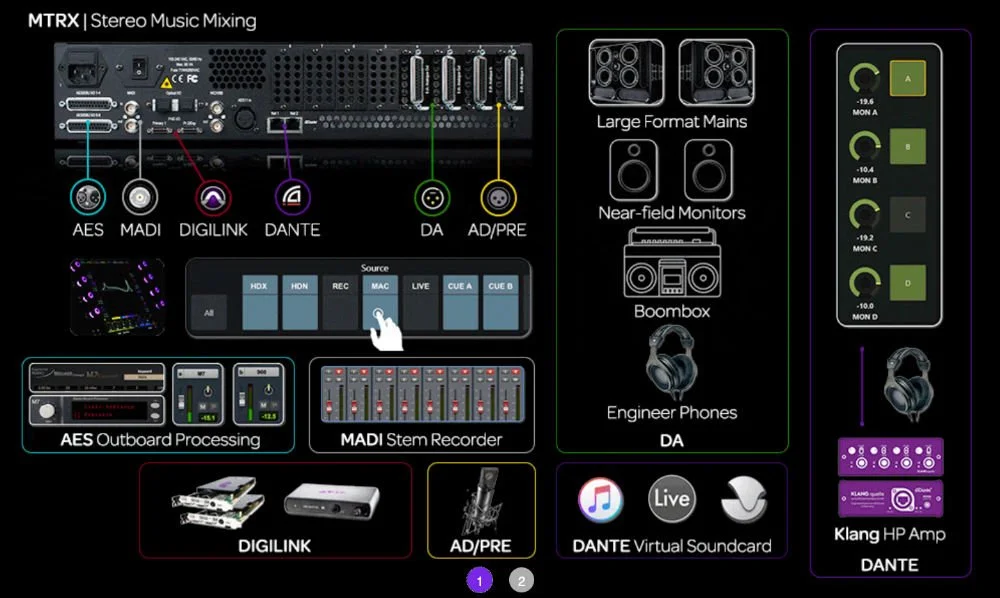Click the Engineer Phones label
The height and width of the screenshot is (598, 1000).
coord(672,412)
